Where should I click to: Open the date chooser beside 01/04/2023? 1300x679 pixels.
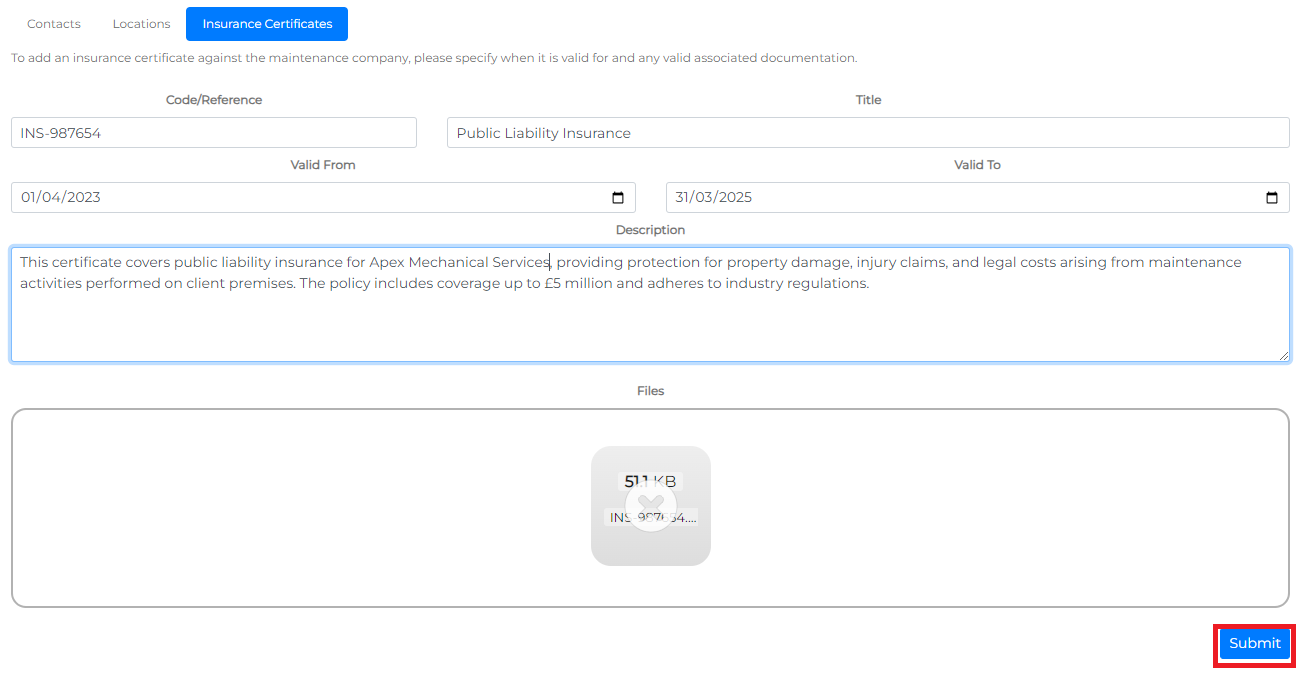[619, 197]
